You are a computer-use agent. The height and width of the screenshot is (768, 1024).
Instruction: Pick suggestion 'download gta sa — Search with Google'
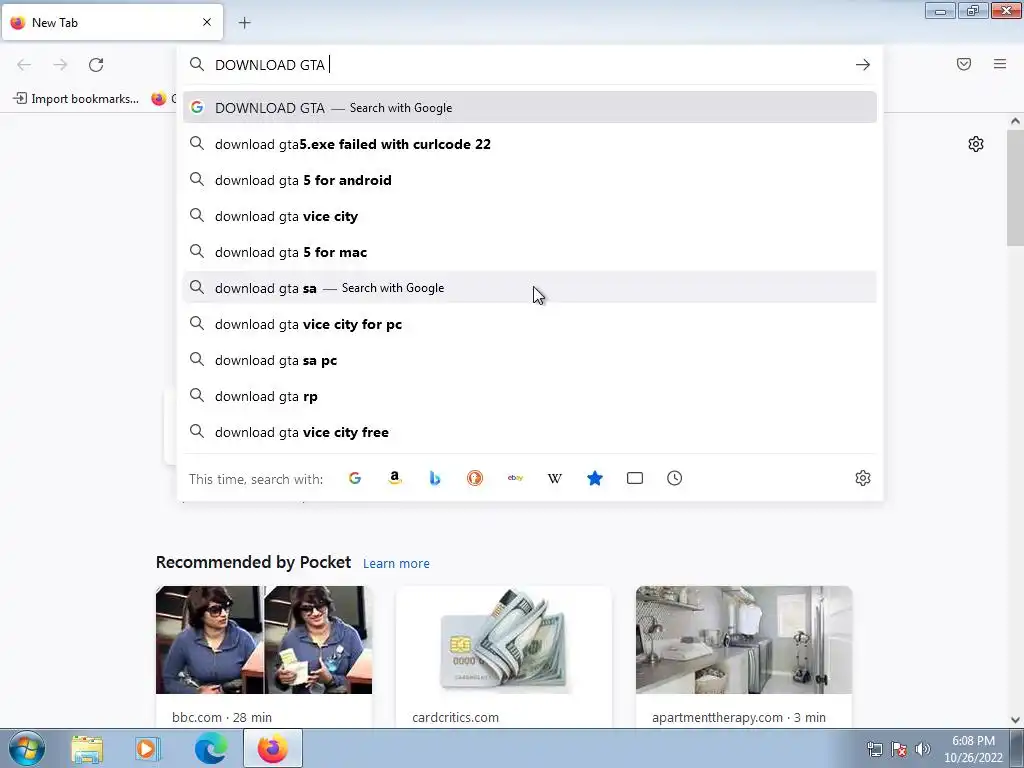point(530,288)
